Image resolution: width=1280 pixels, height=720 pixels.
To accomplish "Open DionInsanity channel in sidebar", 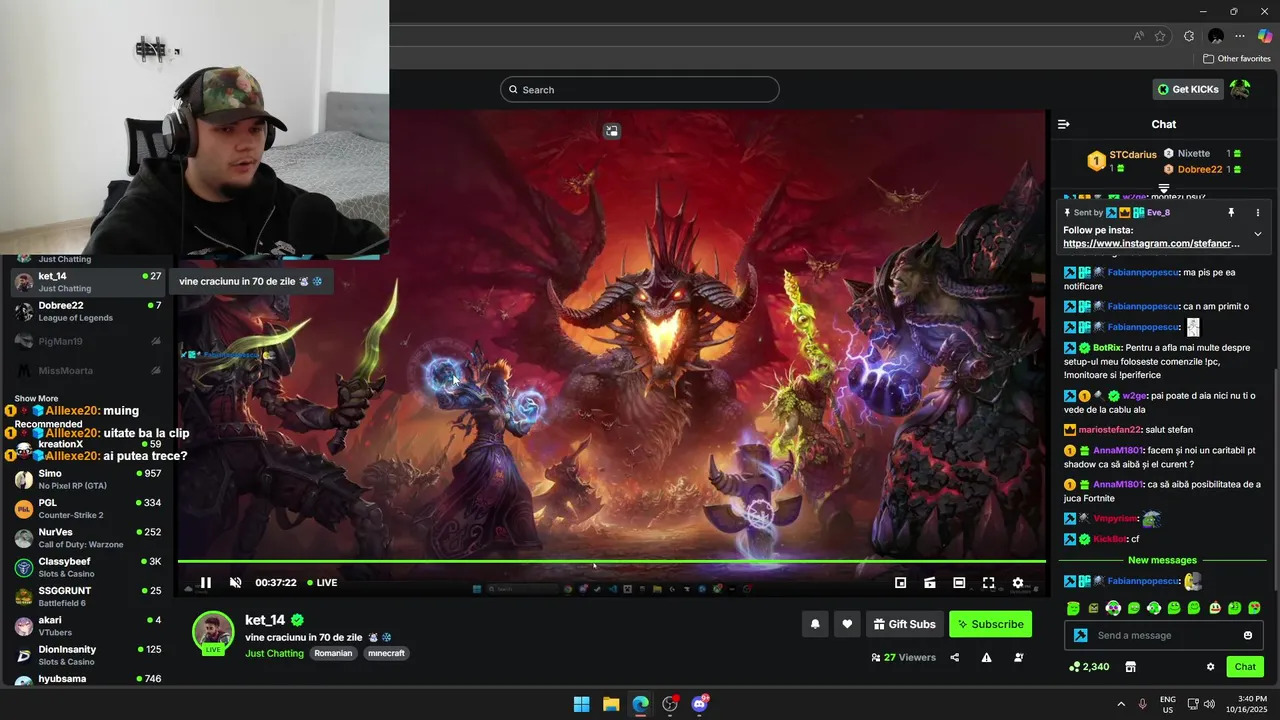I will [87, 655].
